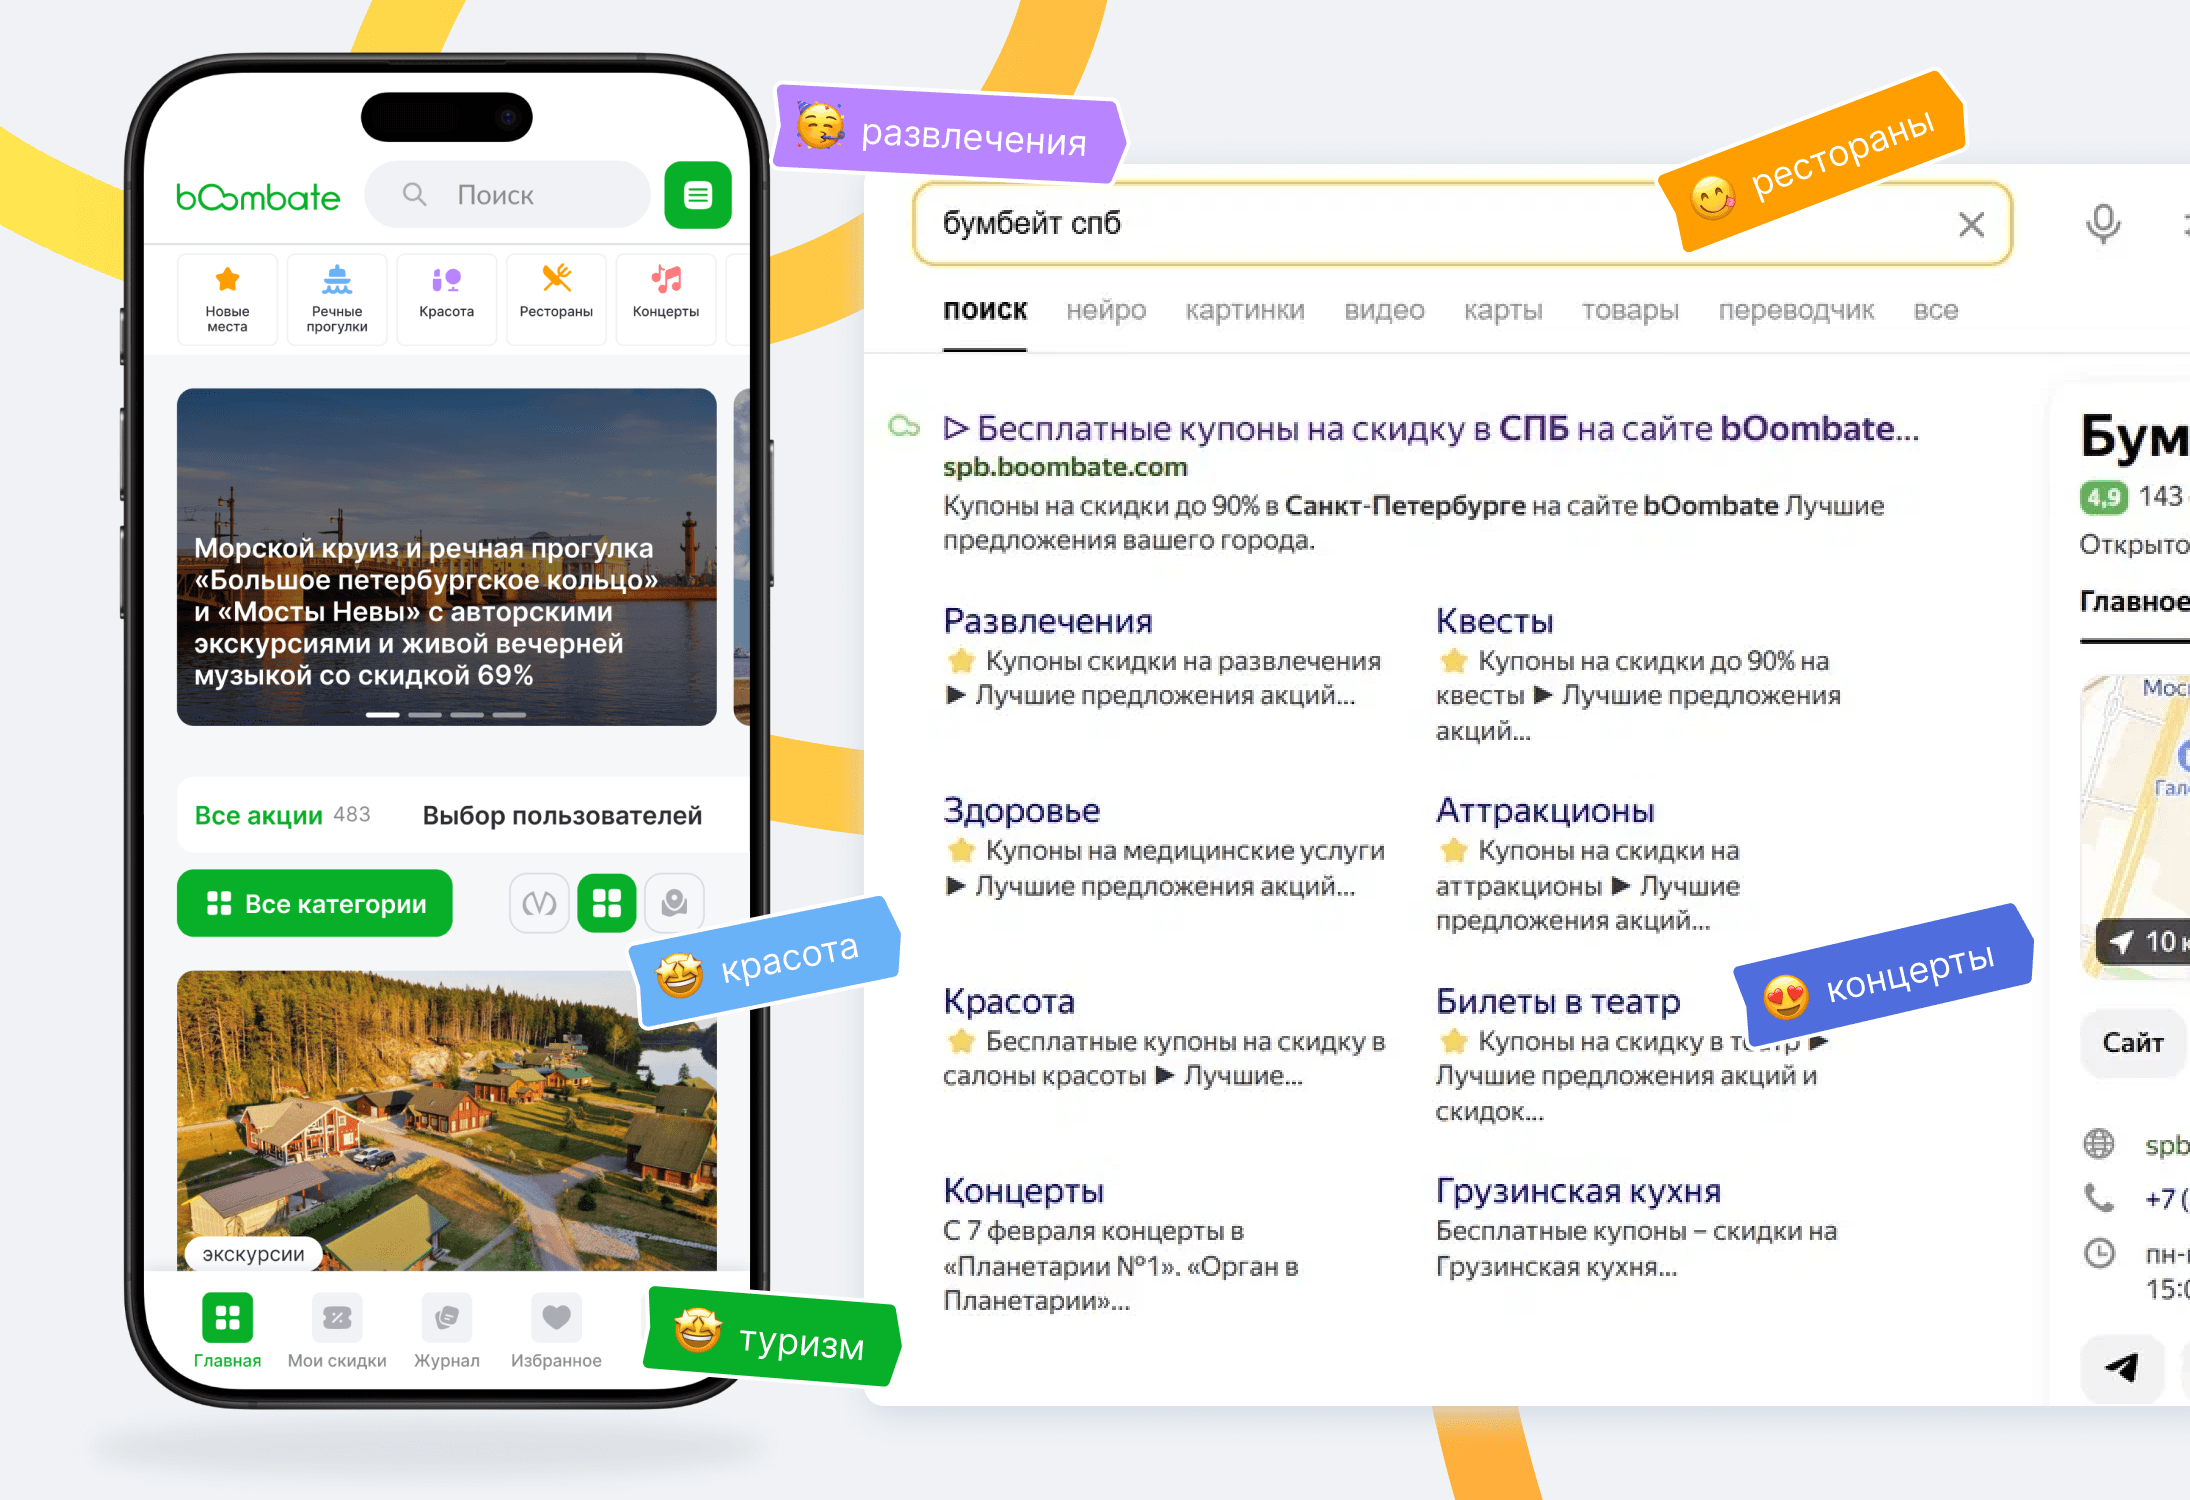Image resolution: width=2190 pixels, height=1500 pixels.
Task: Tap Мои скидки bottom nav icon
Action: coord(337,1318)
